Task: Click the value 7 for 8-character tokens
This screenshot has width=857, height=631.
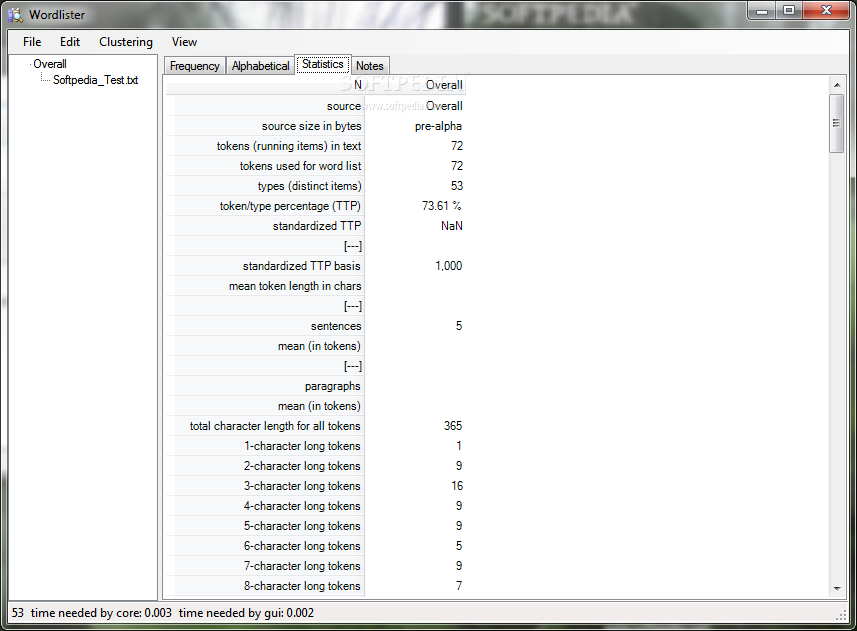Action: pos(459,586)
